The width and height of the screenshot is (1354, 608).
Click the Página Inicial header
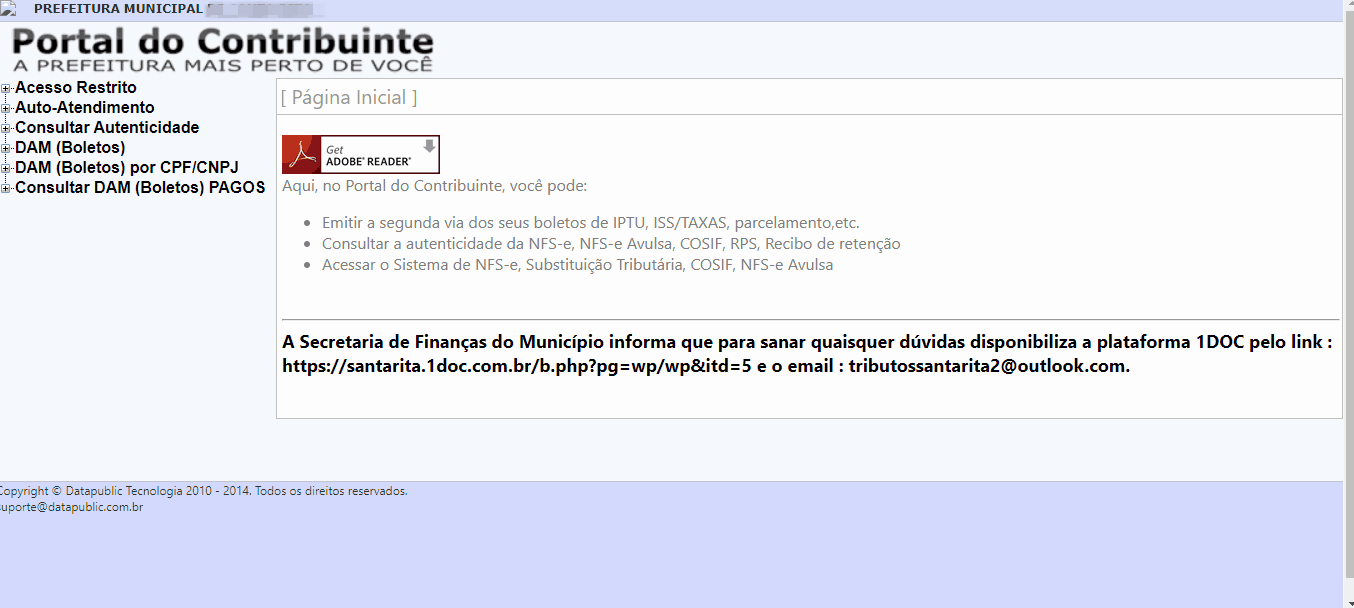(x=349, y=97)
